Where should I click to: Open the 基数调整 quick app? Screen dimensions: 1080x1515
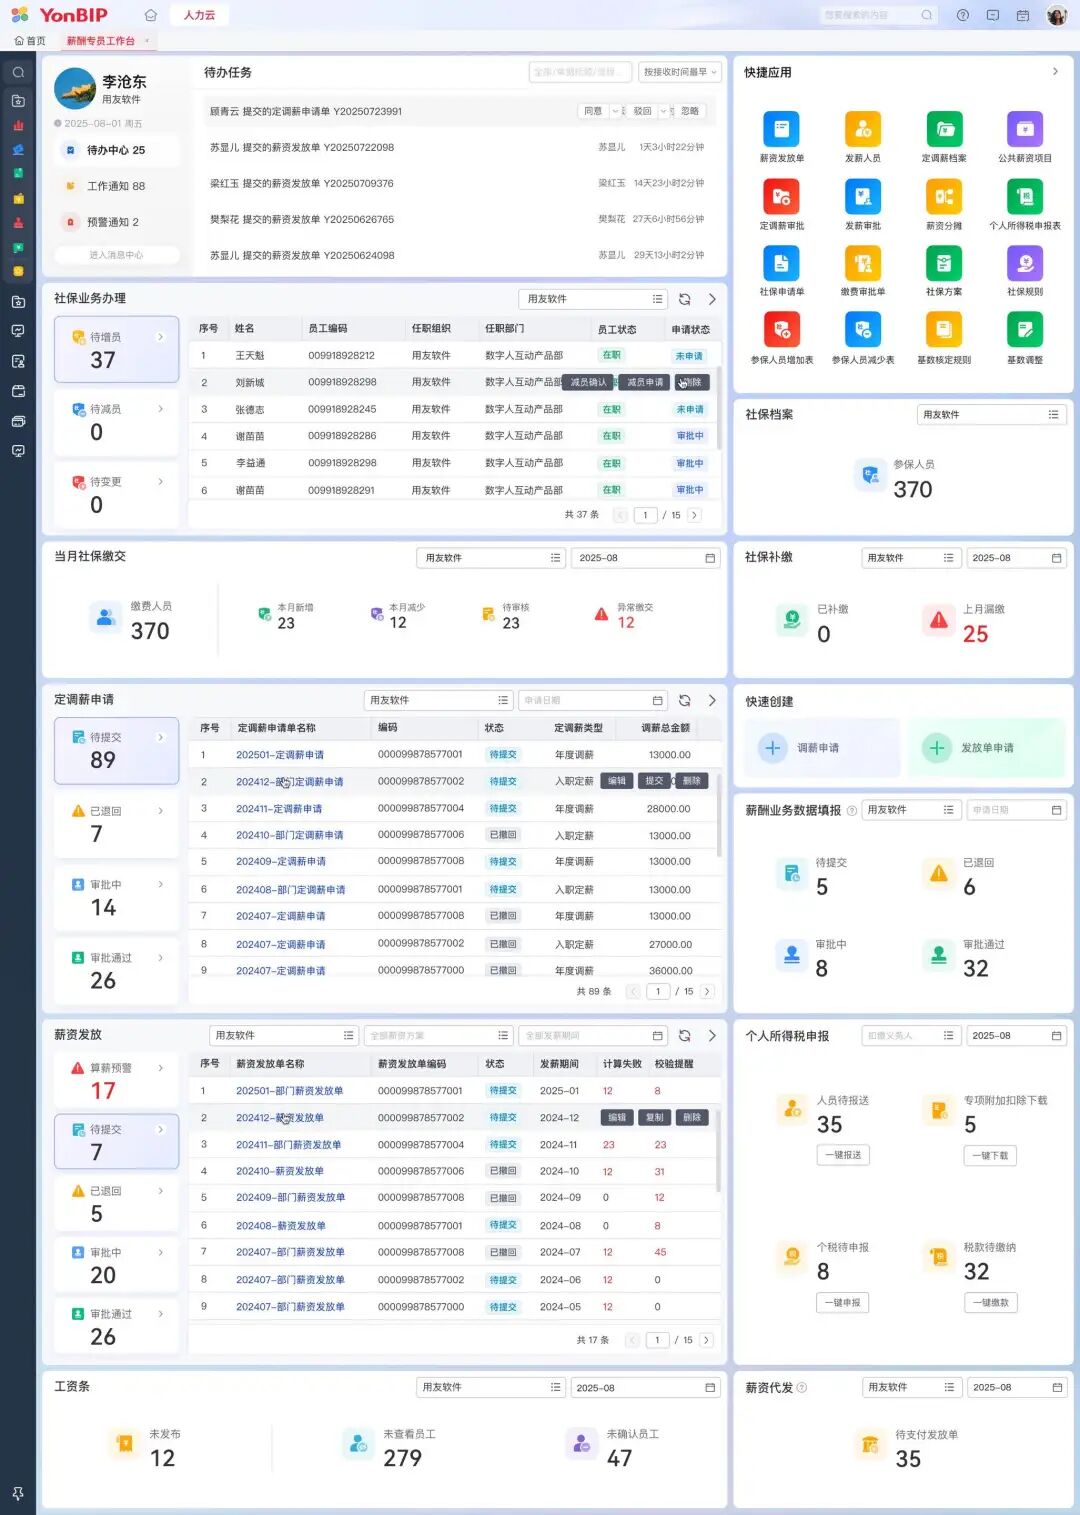point(1024,331)
